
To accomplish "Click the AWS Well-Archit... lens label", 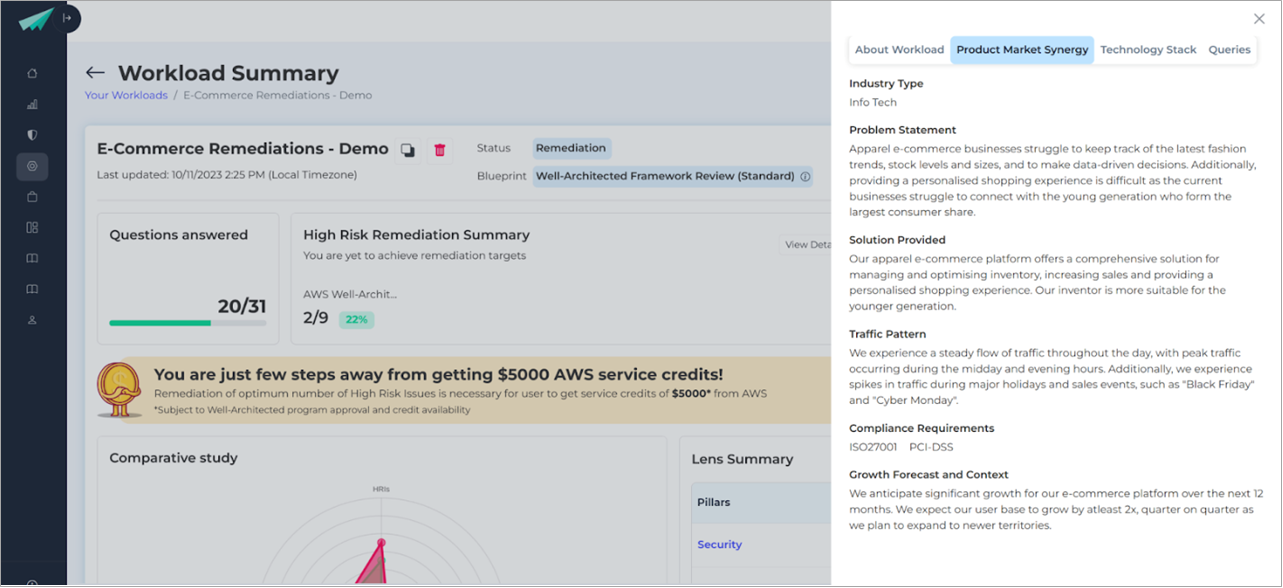I will (x=350, y=294).
